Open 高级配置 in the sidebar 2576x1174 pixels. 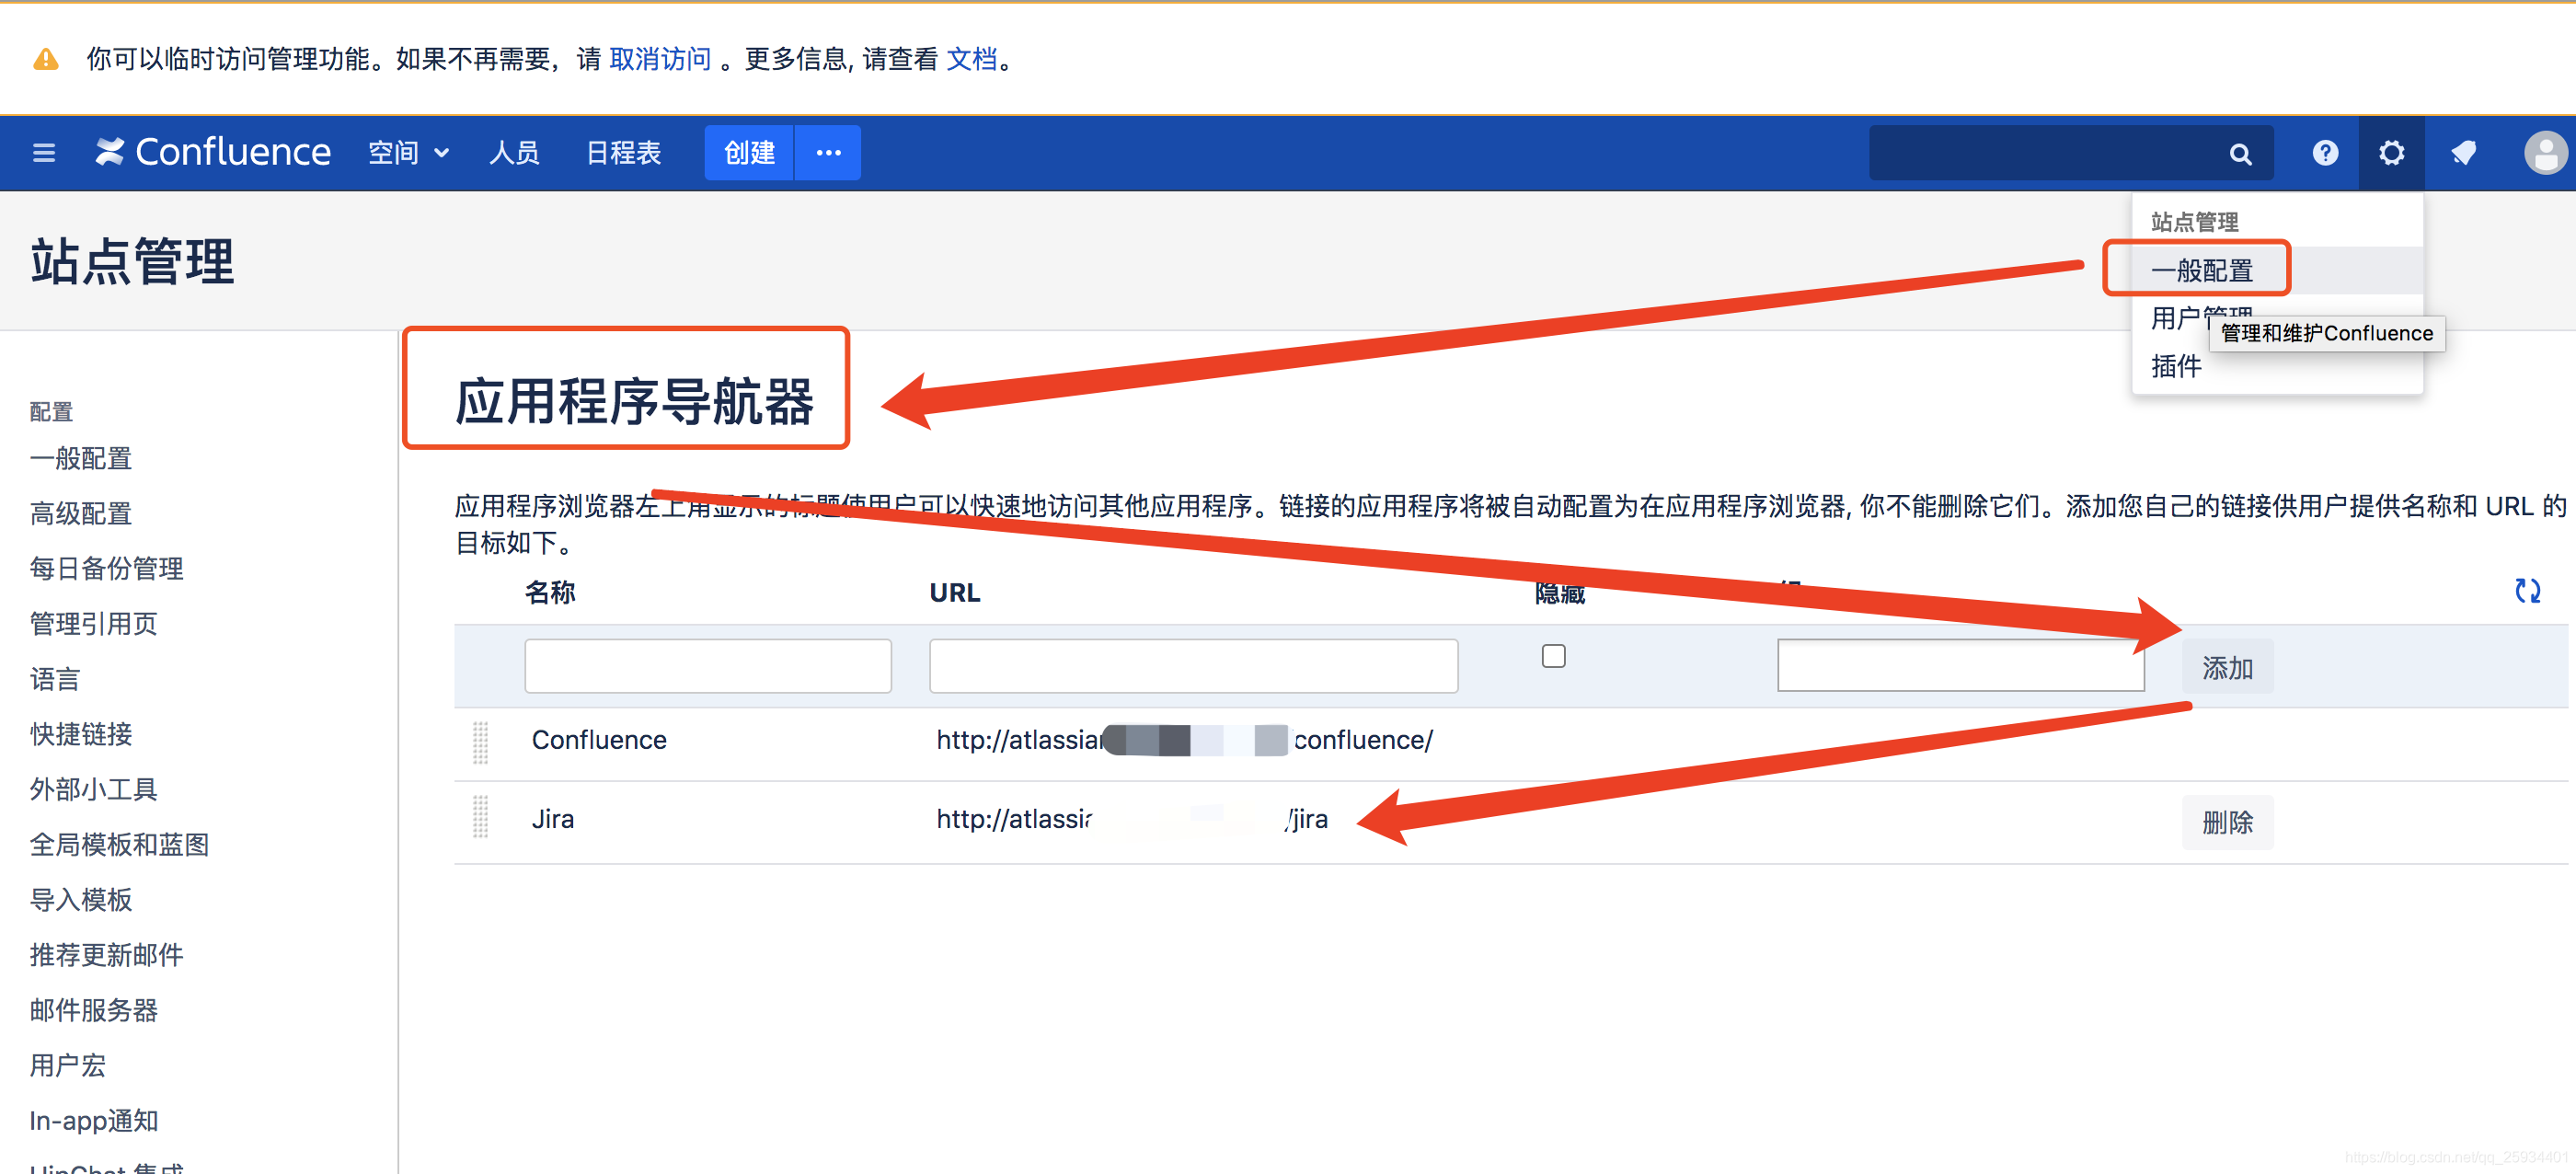81,514
